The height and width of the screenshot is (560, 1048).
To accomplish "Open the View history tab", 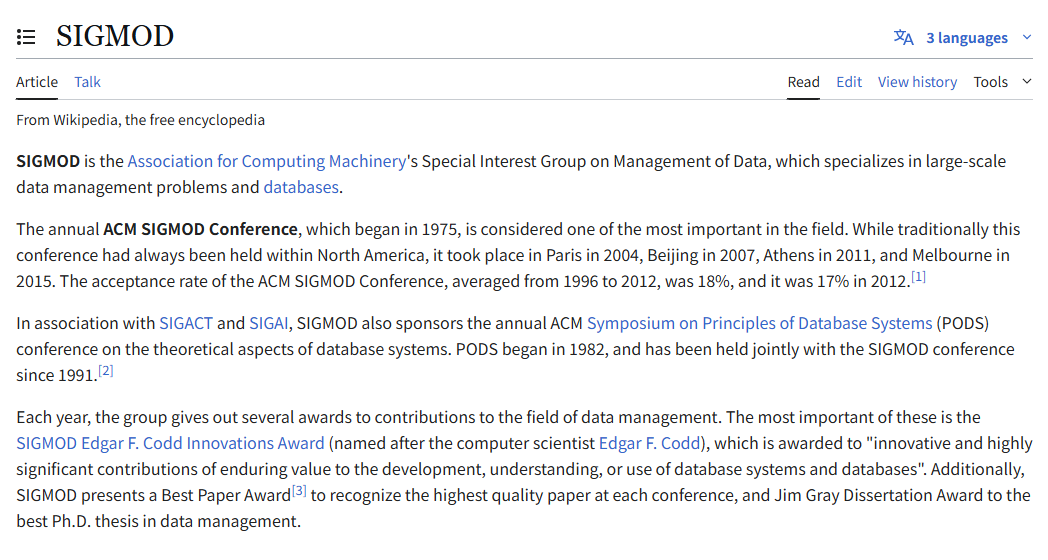I will click(x=917, y=82).
